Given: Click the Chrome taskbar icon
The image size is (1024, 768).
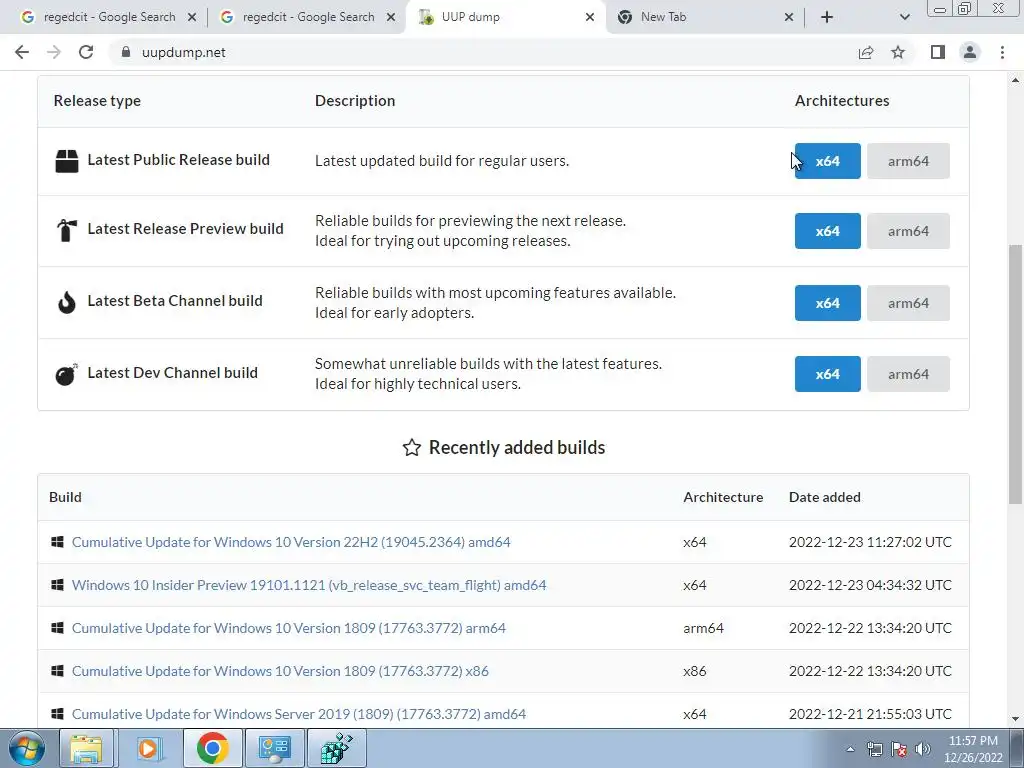Looking at the screenshot, I should [212, 748].
